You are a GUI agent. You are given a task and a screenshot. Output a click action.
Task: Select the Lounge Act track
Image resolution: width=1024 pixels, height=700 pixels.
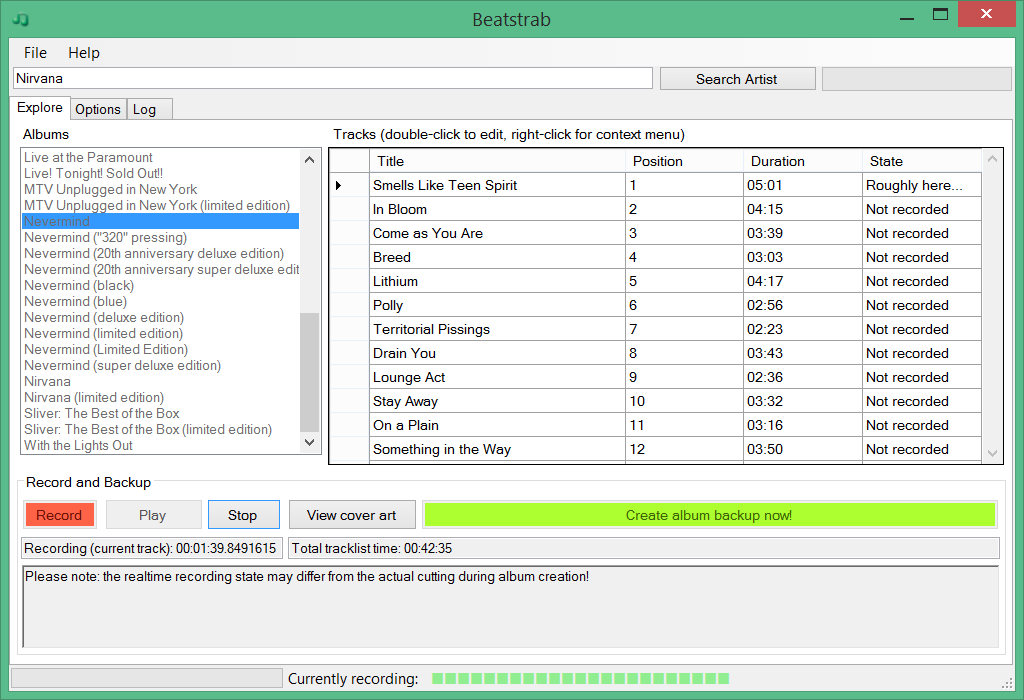click(x=497, y=377)
